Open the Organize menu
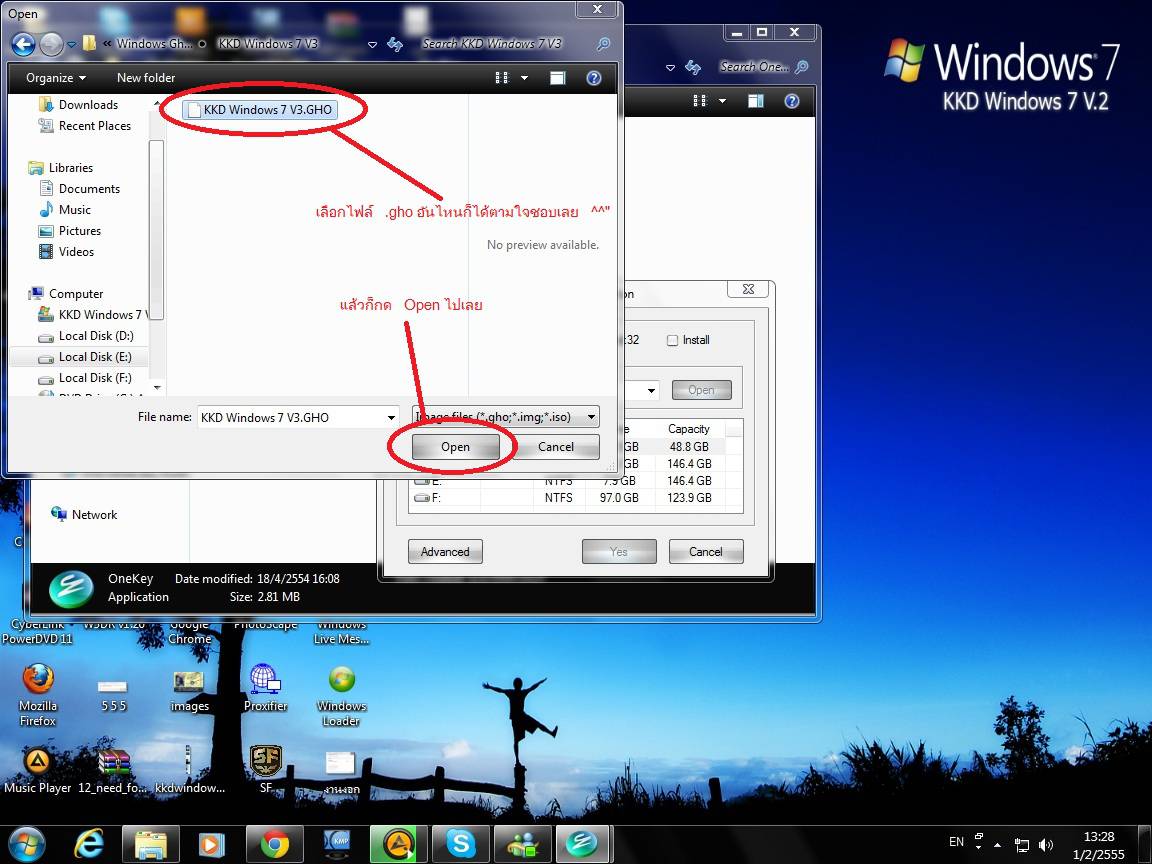This screenshot has width=1152, height=864. point(56,78)
